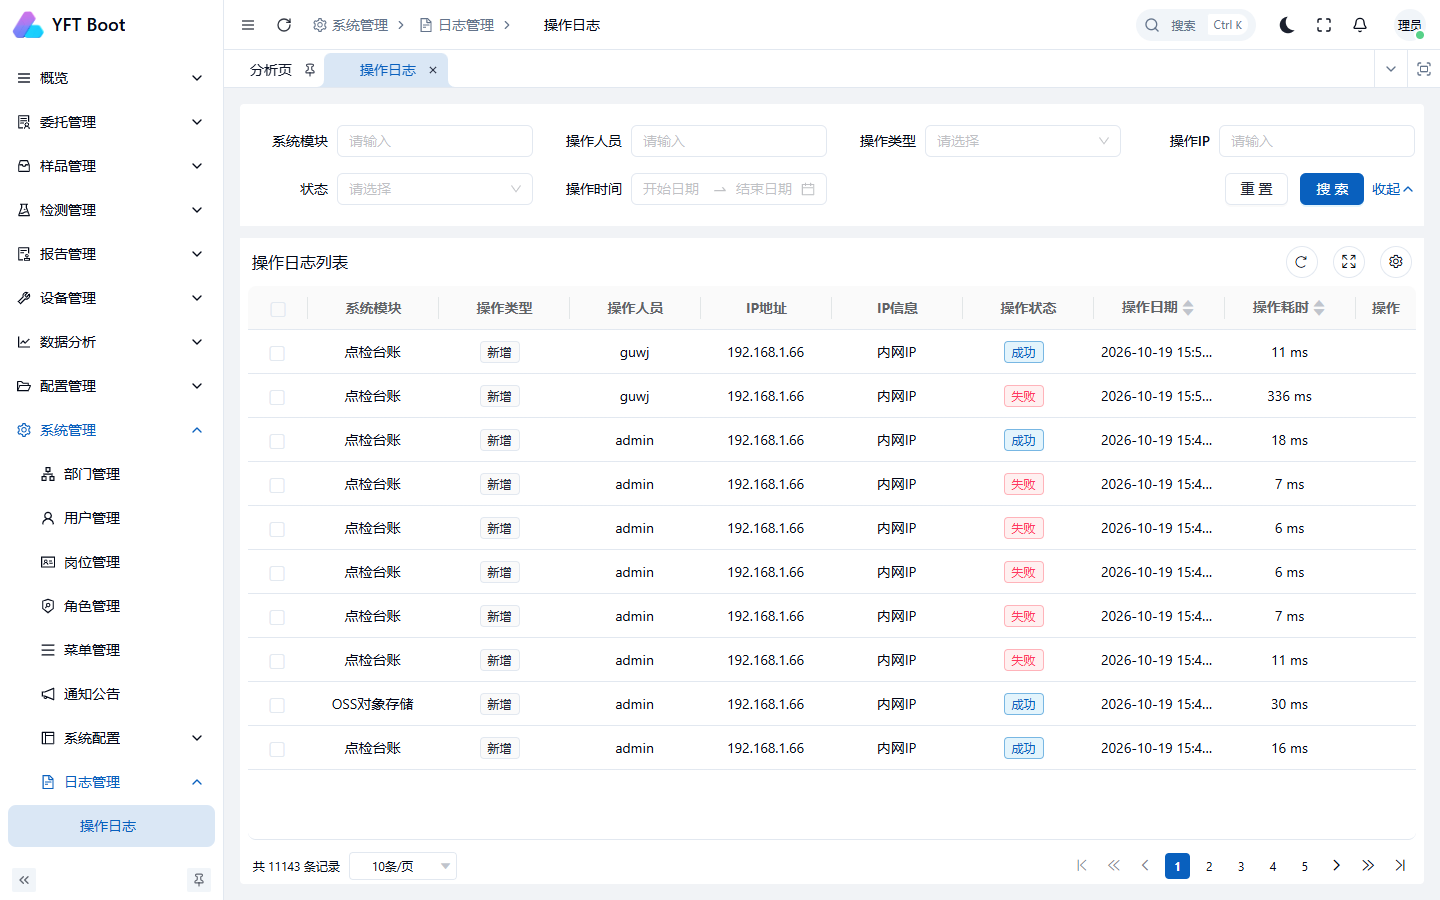
Task: Open notifications bell
Action: (1360, 25)
